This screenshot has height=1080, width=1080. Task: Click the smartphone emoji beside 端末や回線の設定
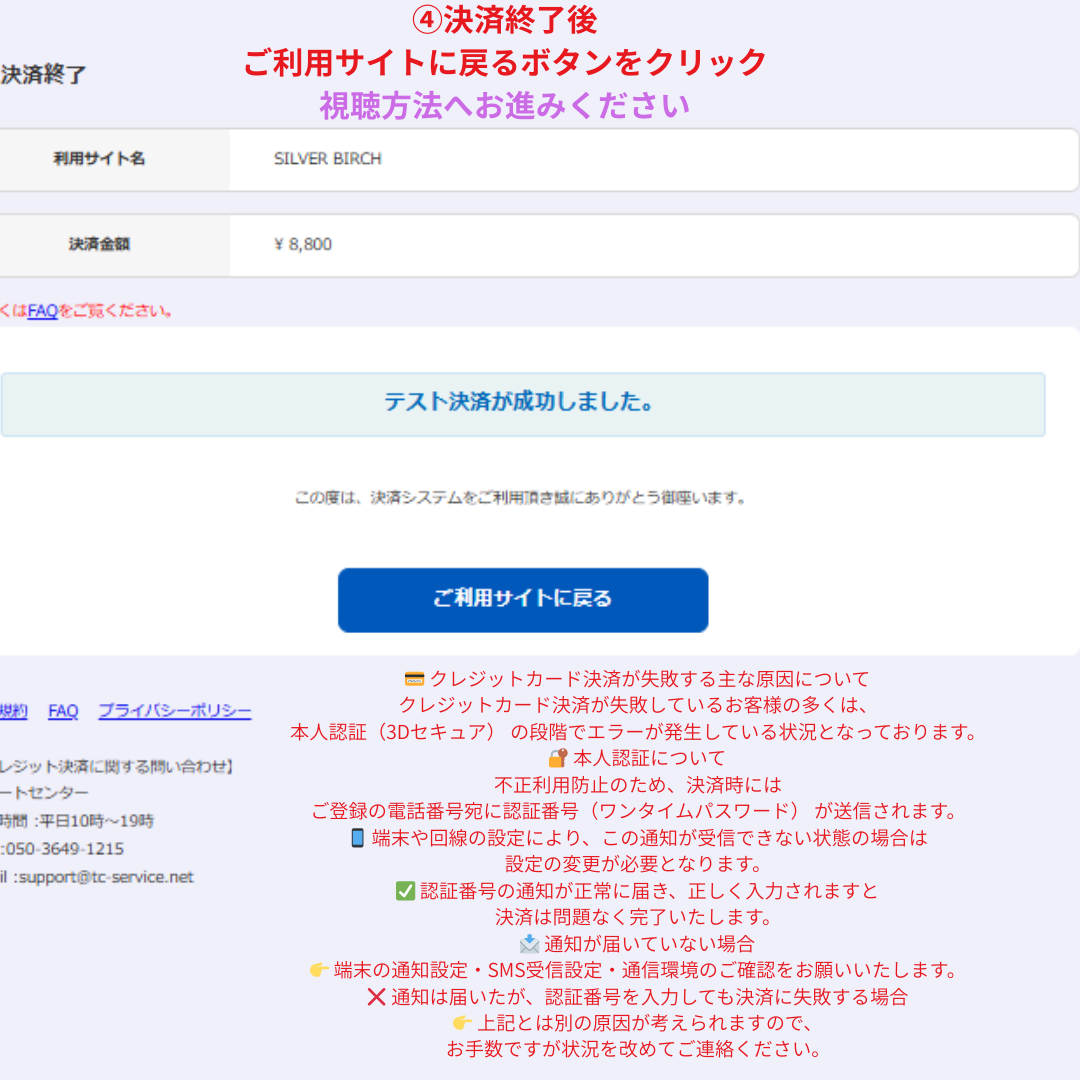point(357,838)
